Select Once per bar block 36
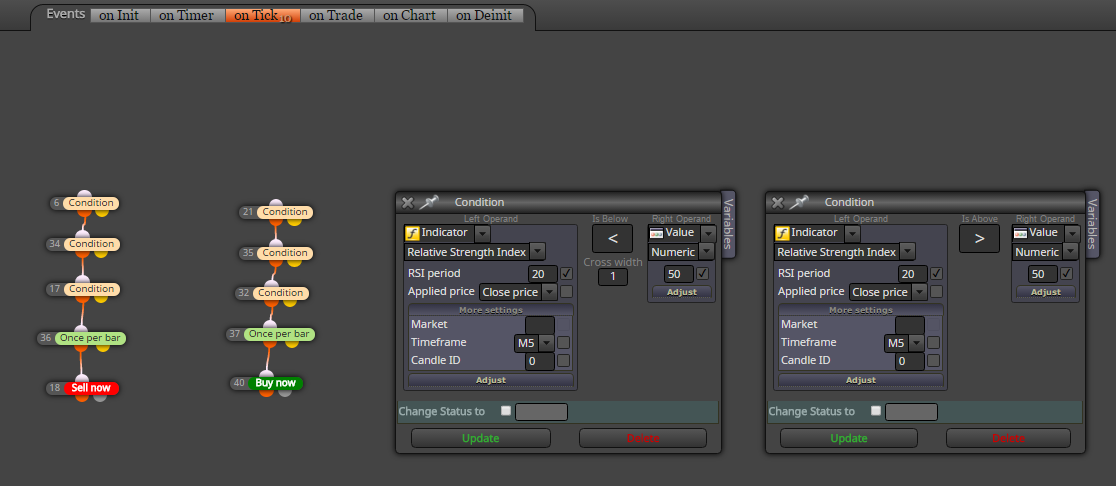This screenshot has width=1116, height=486. pyautogui.click(x=90, y=338)
